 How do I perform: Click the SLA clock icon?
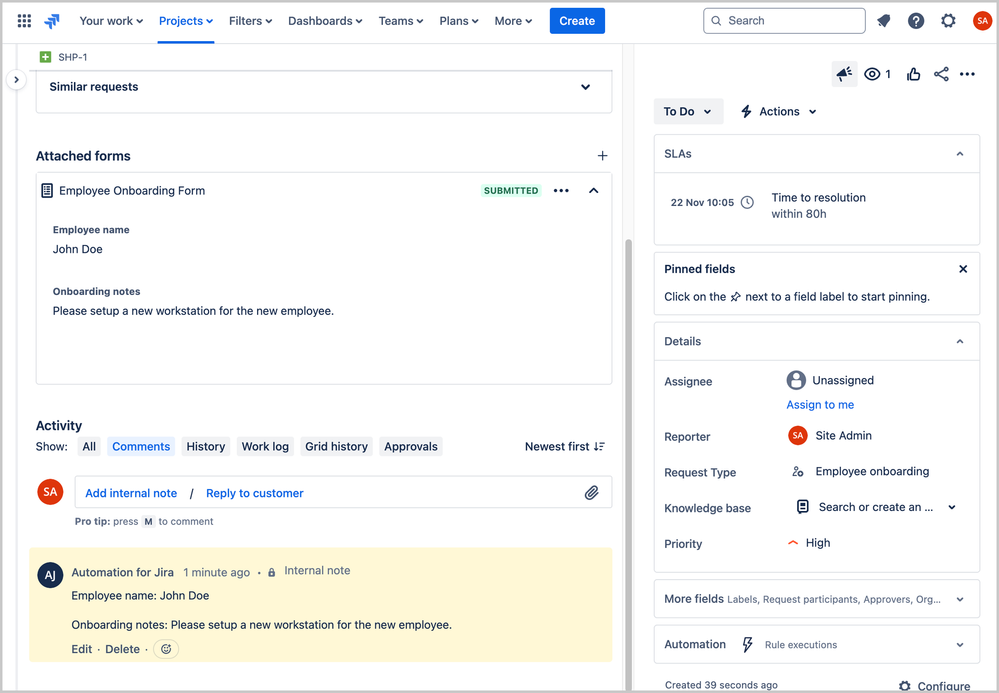747,203
